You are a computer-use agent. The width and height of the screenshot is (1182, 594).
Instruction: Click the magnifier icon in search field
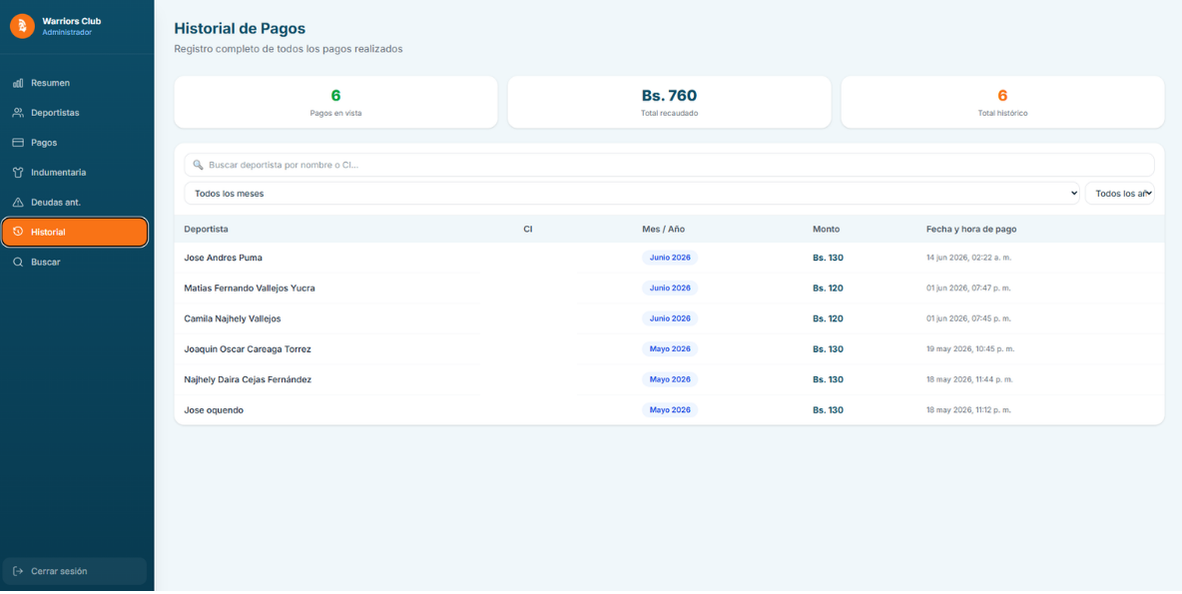click(198, 164)
